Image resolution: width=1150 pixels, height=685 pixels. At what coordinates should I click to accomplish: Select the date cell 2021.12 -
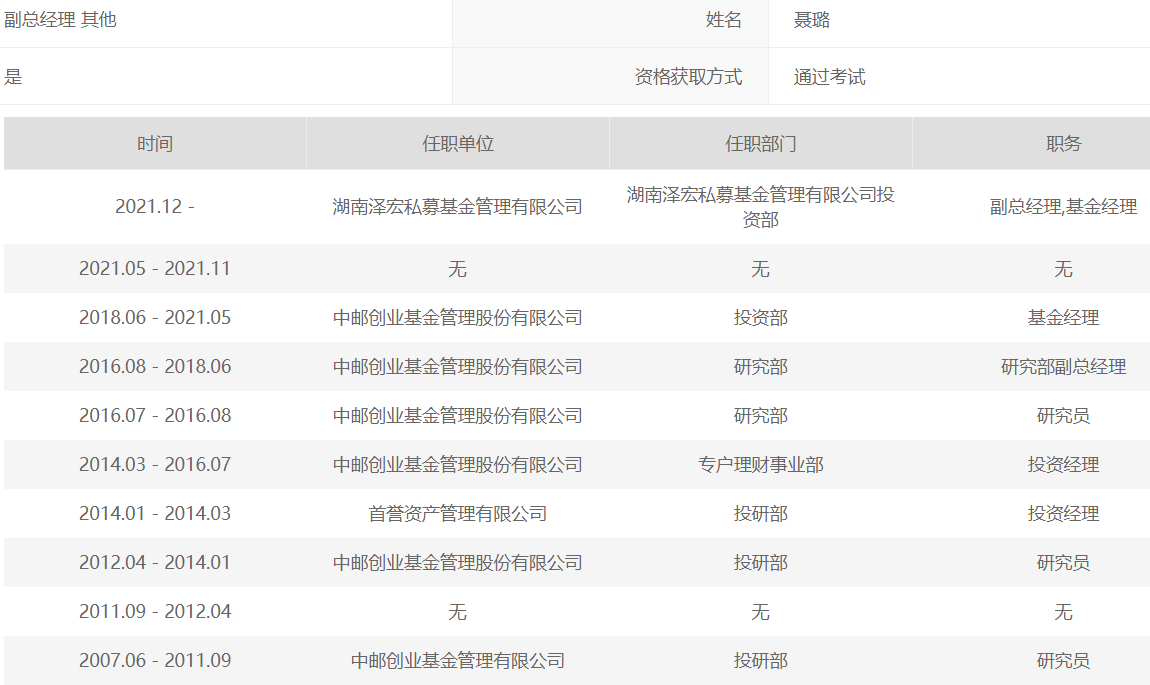(x=155, y=207)
